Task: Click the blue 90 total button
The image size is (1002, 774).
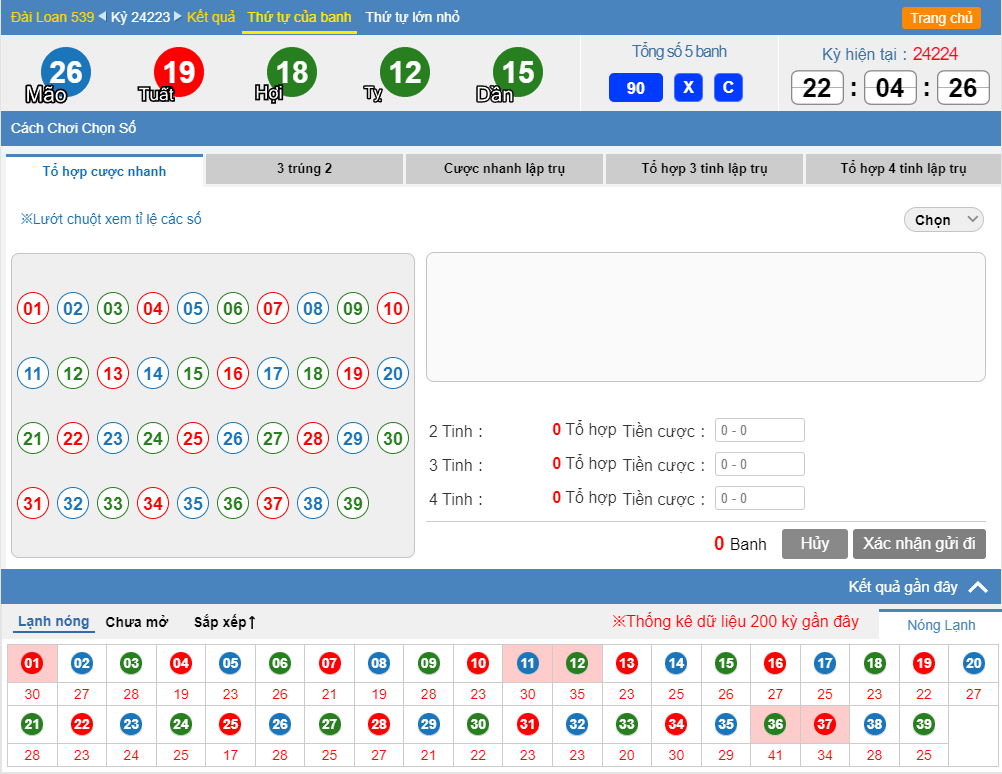Action: [x=636, y=88]
